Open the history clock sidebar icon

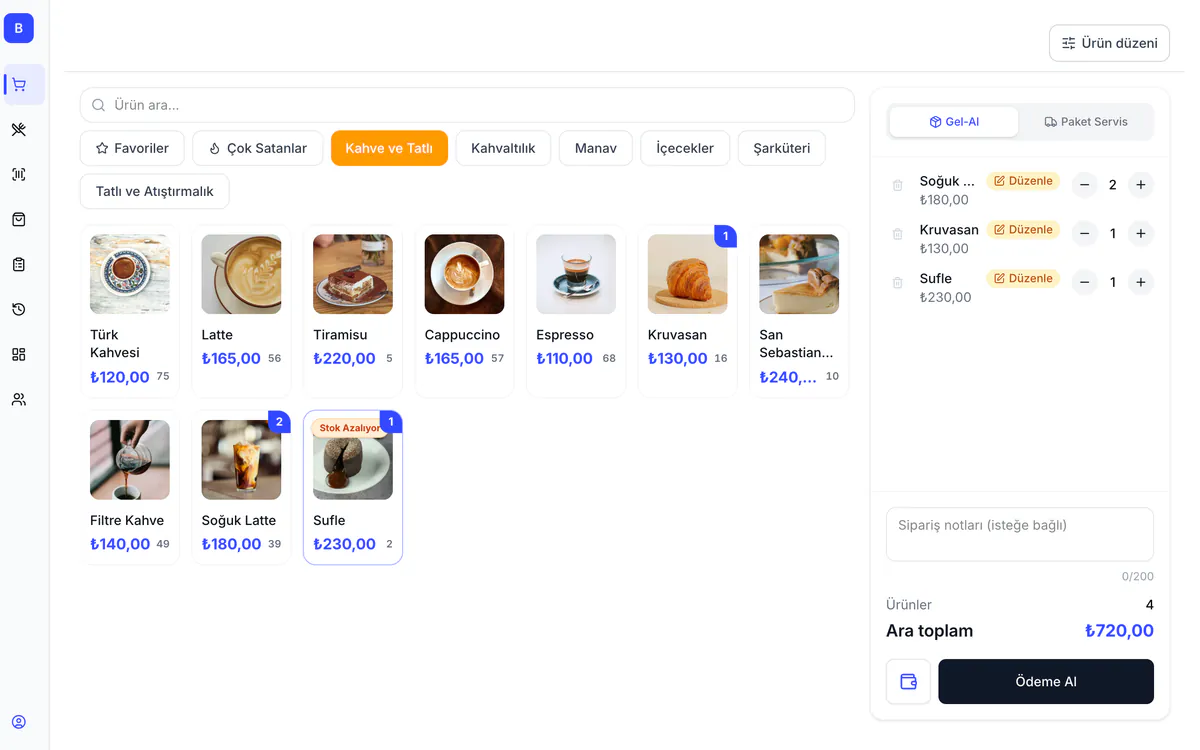click(19, 310)
